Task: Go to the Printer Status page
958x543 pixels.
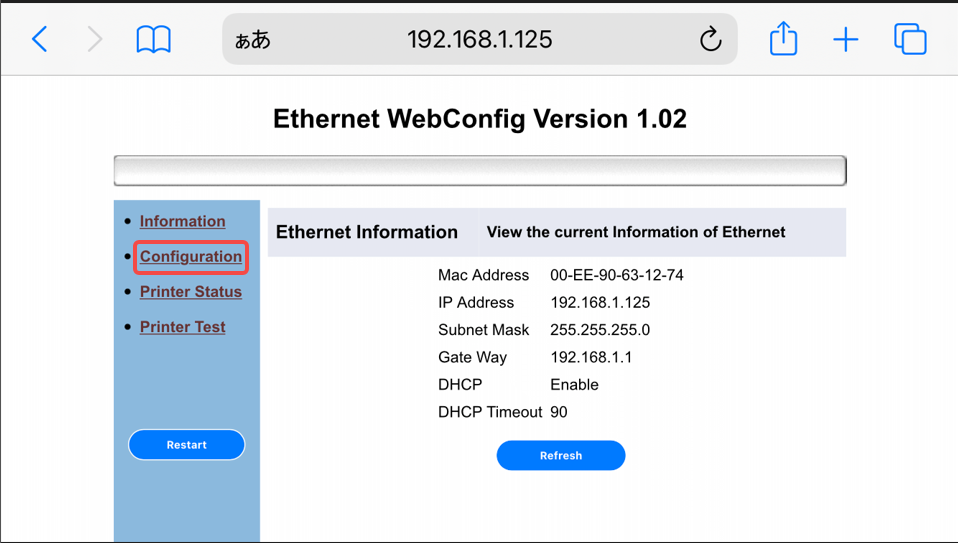Action: pyautogui.click(x=191, y=292)
